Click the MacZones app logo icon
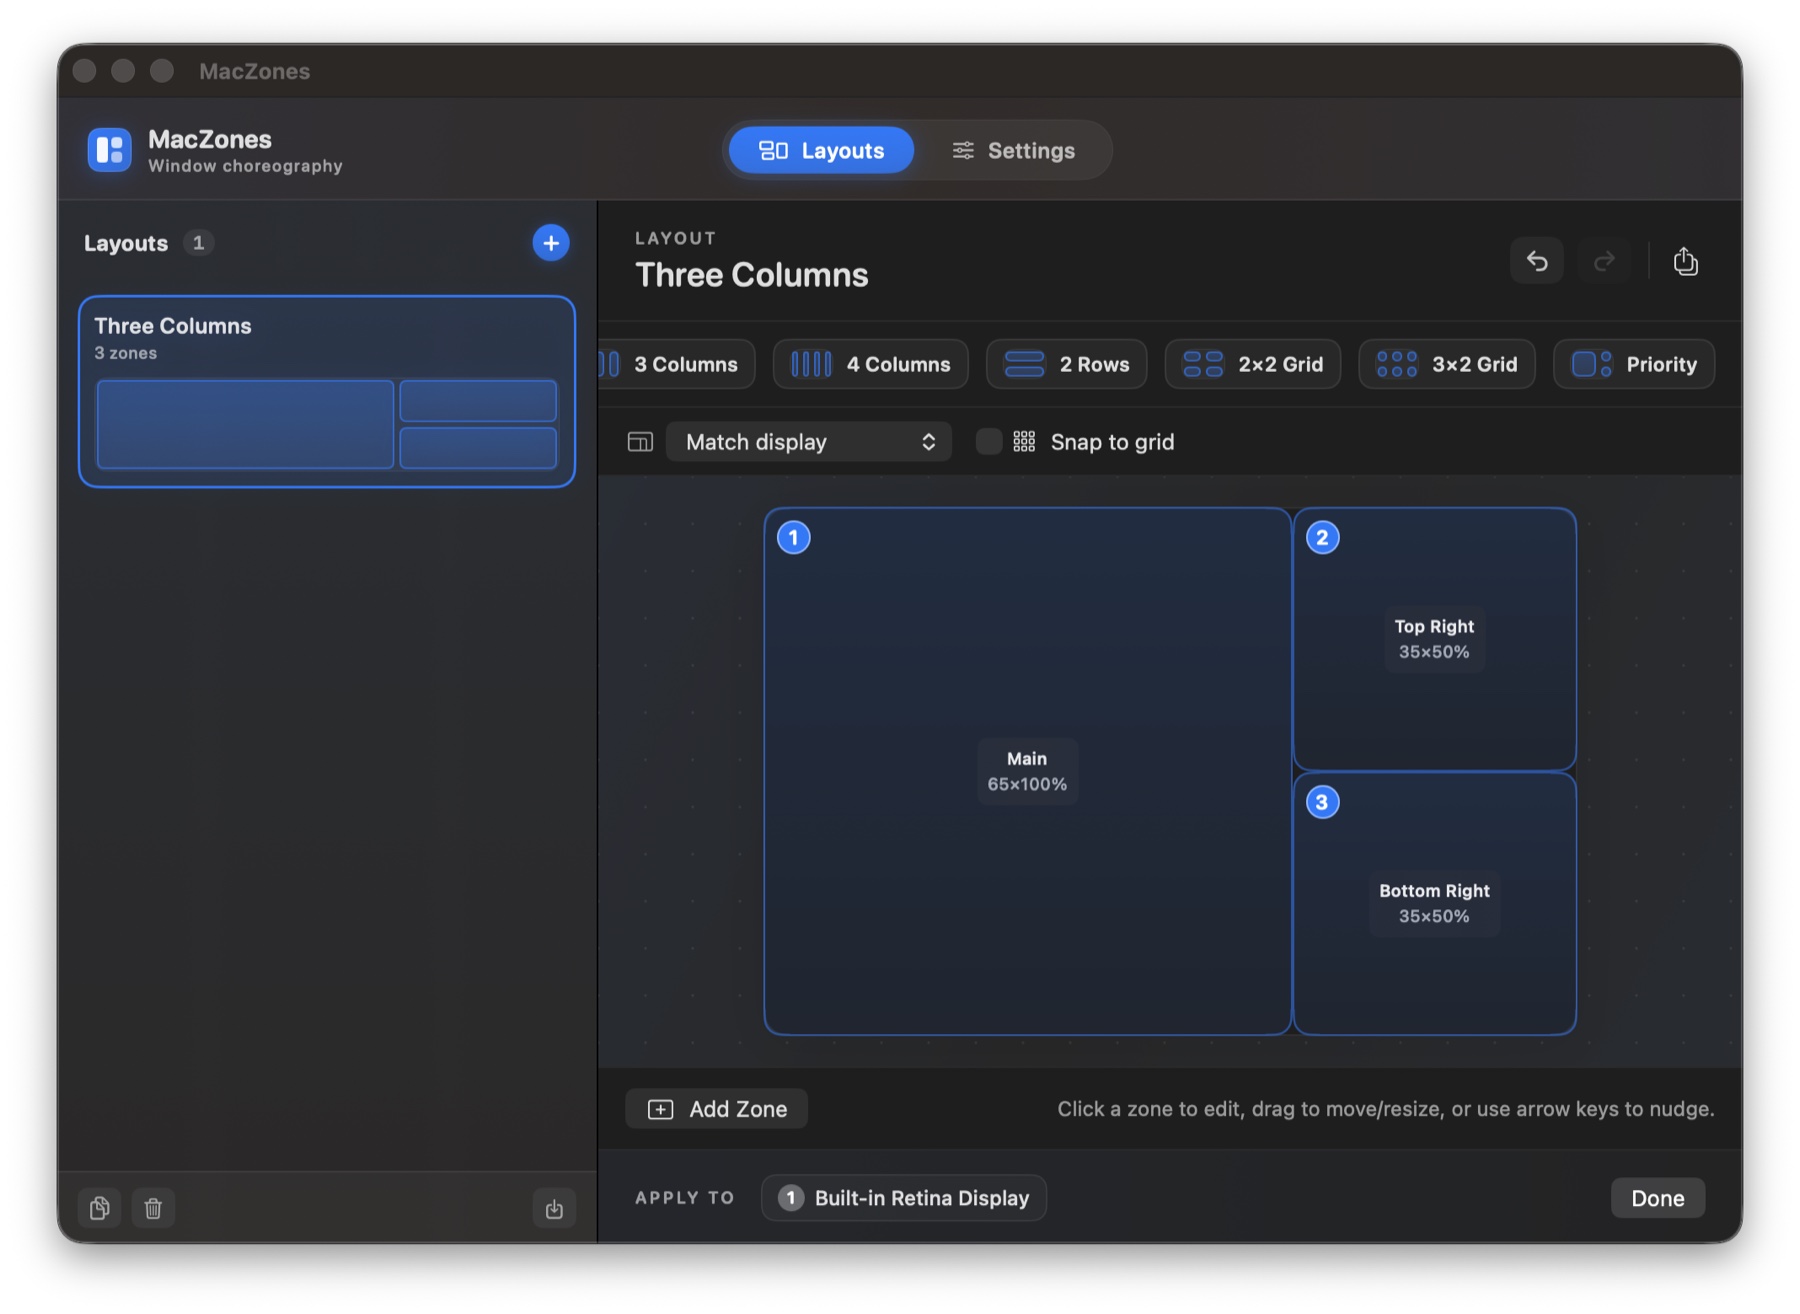 pos(109,150)
